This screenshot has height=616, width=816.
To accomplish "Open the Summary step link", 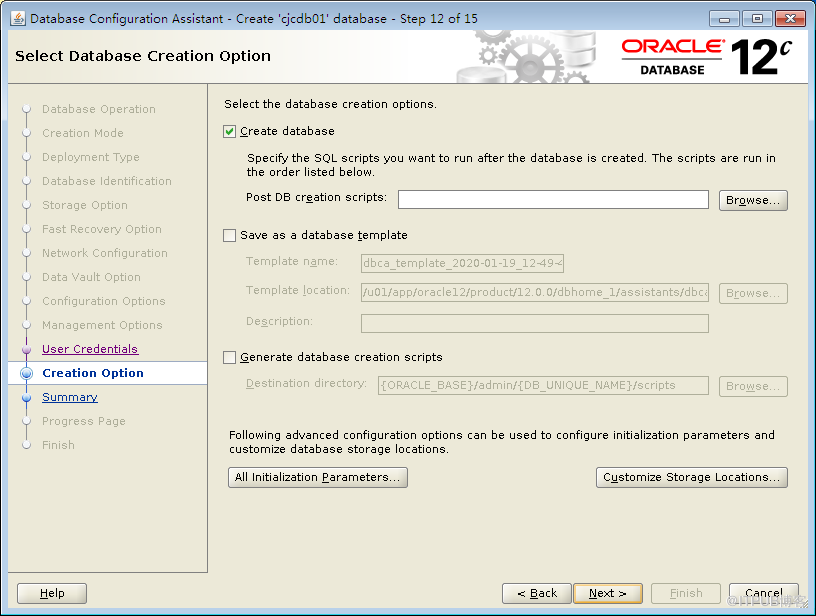I will click(70, 397).
